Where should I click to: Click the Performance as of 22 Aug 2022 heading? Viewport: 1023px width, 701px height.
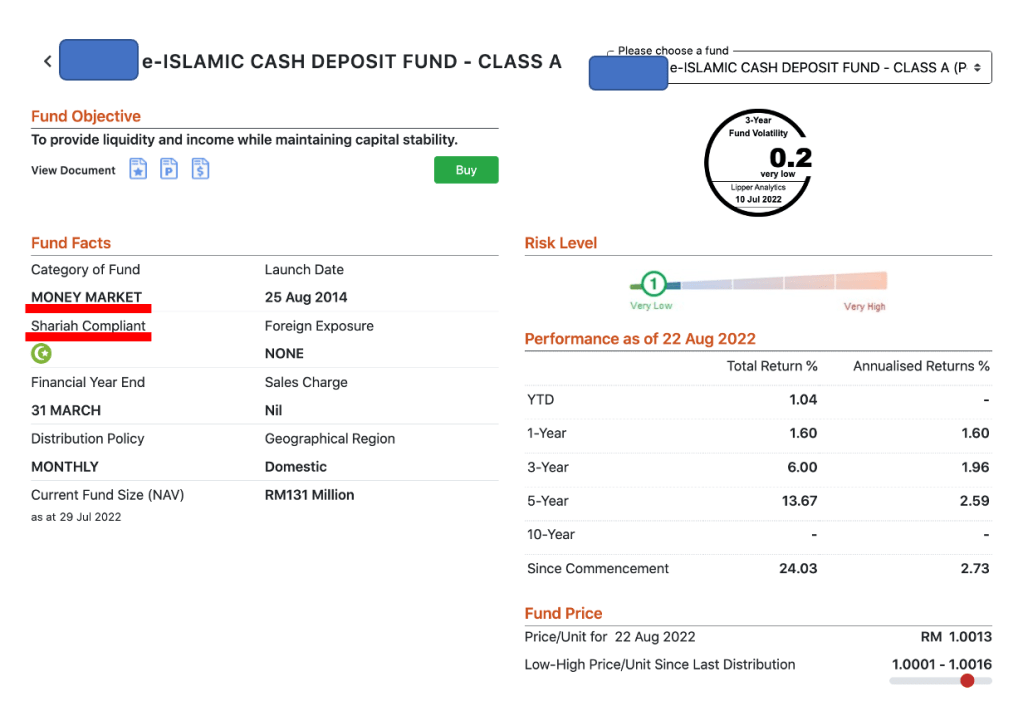(x=640, y=338)
